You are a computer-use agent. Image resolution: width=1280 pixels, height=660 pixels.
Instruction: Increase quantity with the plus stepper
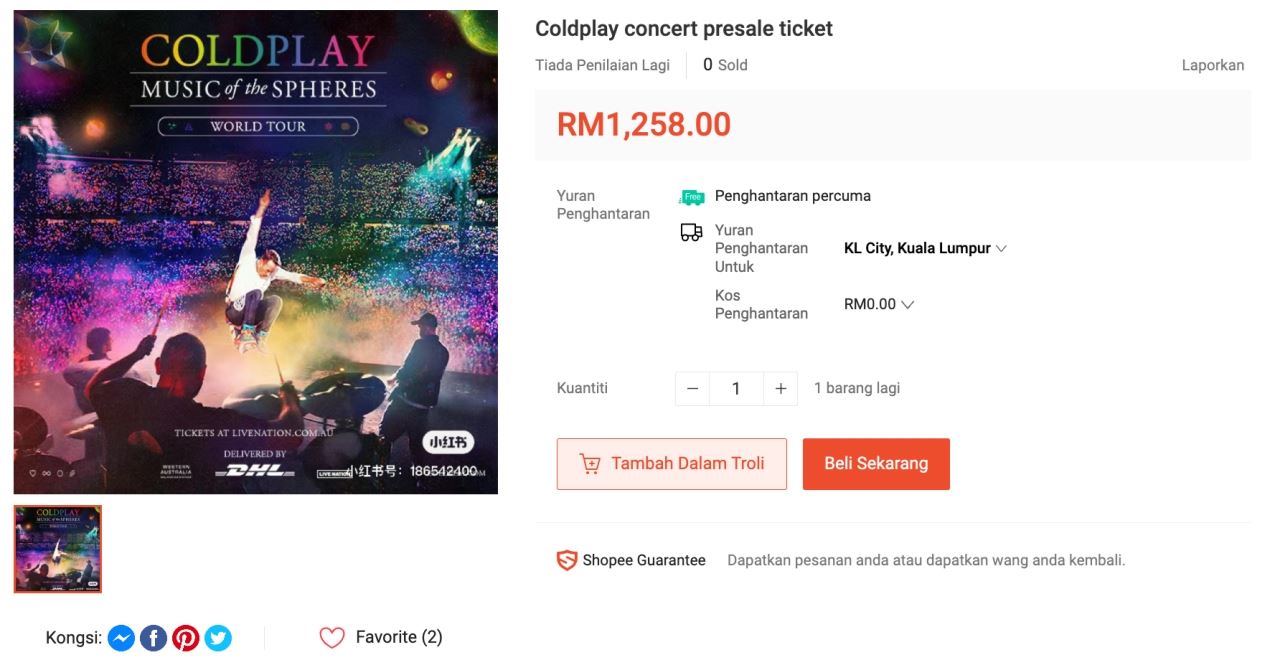779,388
